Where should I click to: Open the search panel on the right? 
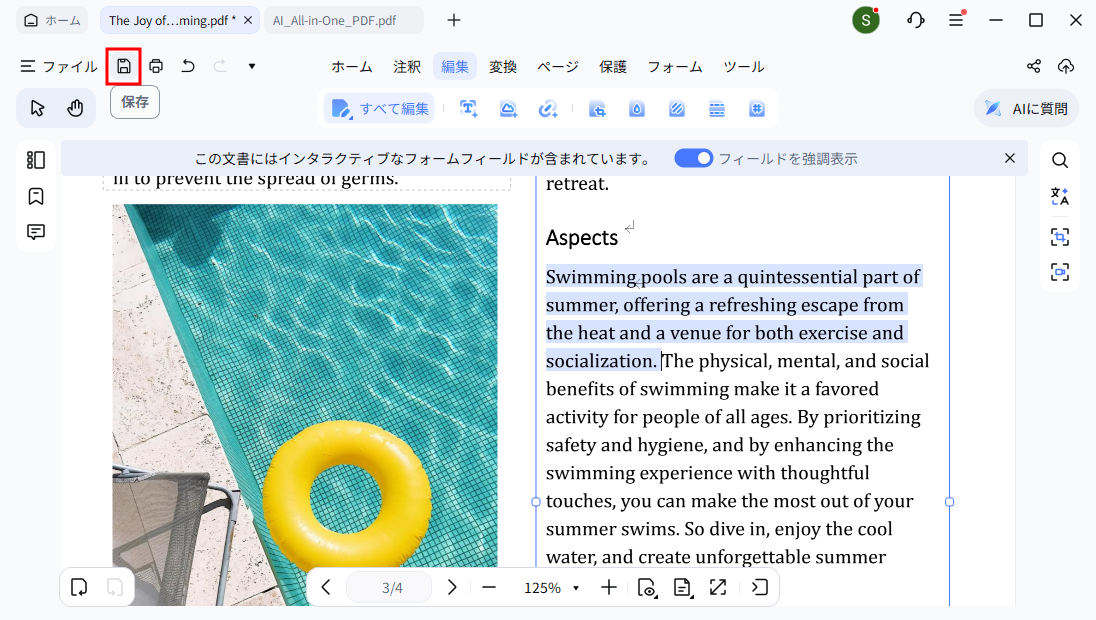[x=1059, y=159]
